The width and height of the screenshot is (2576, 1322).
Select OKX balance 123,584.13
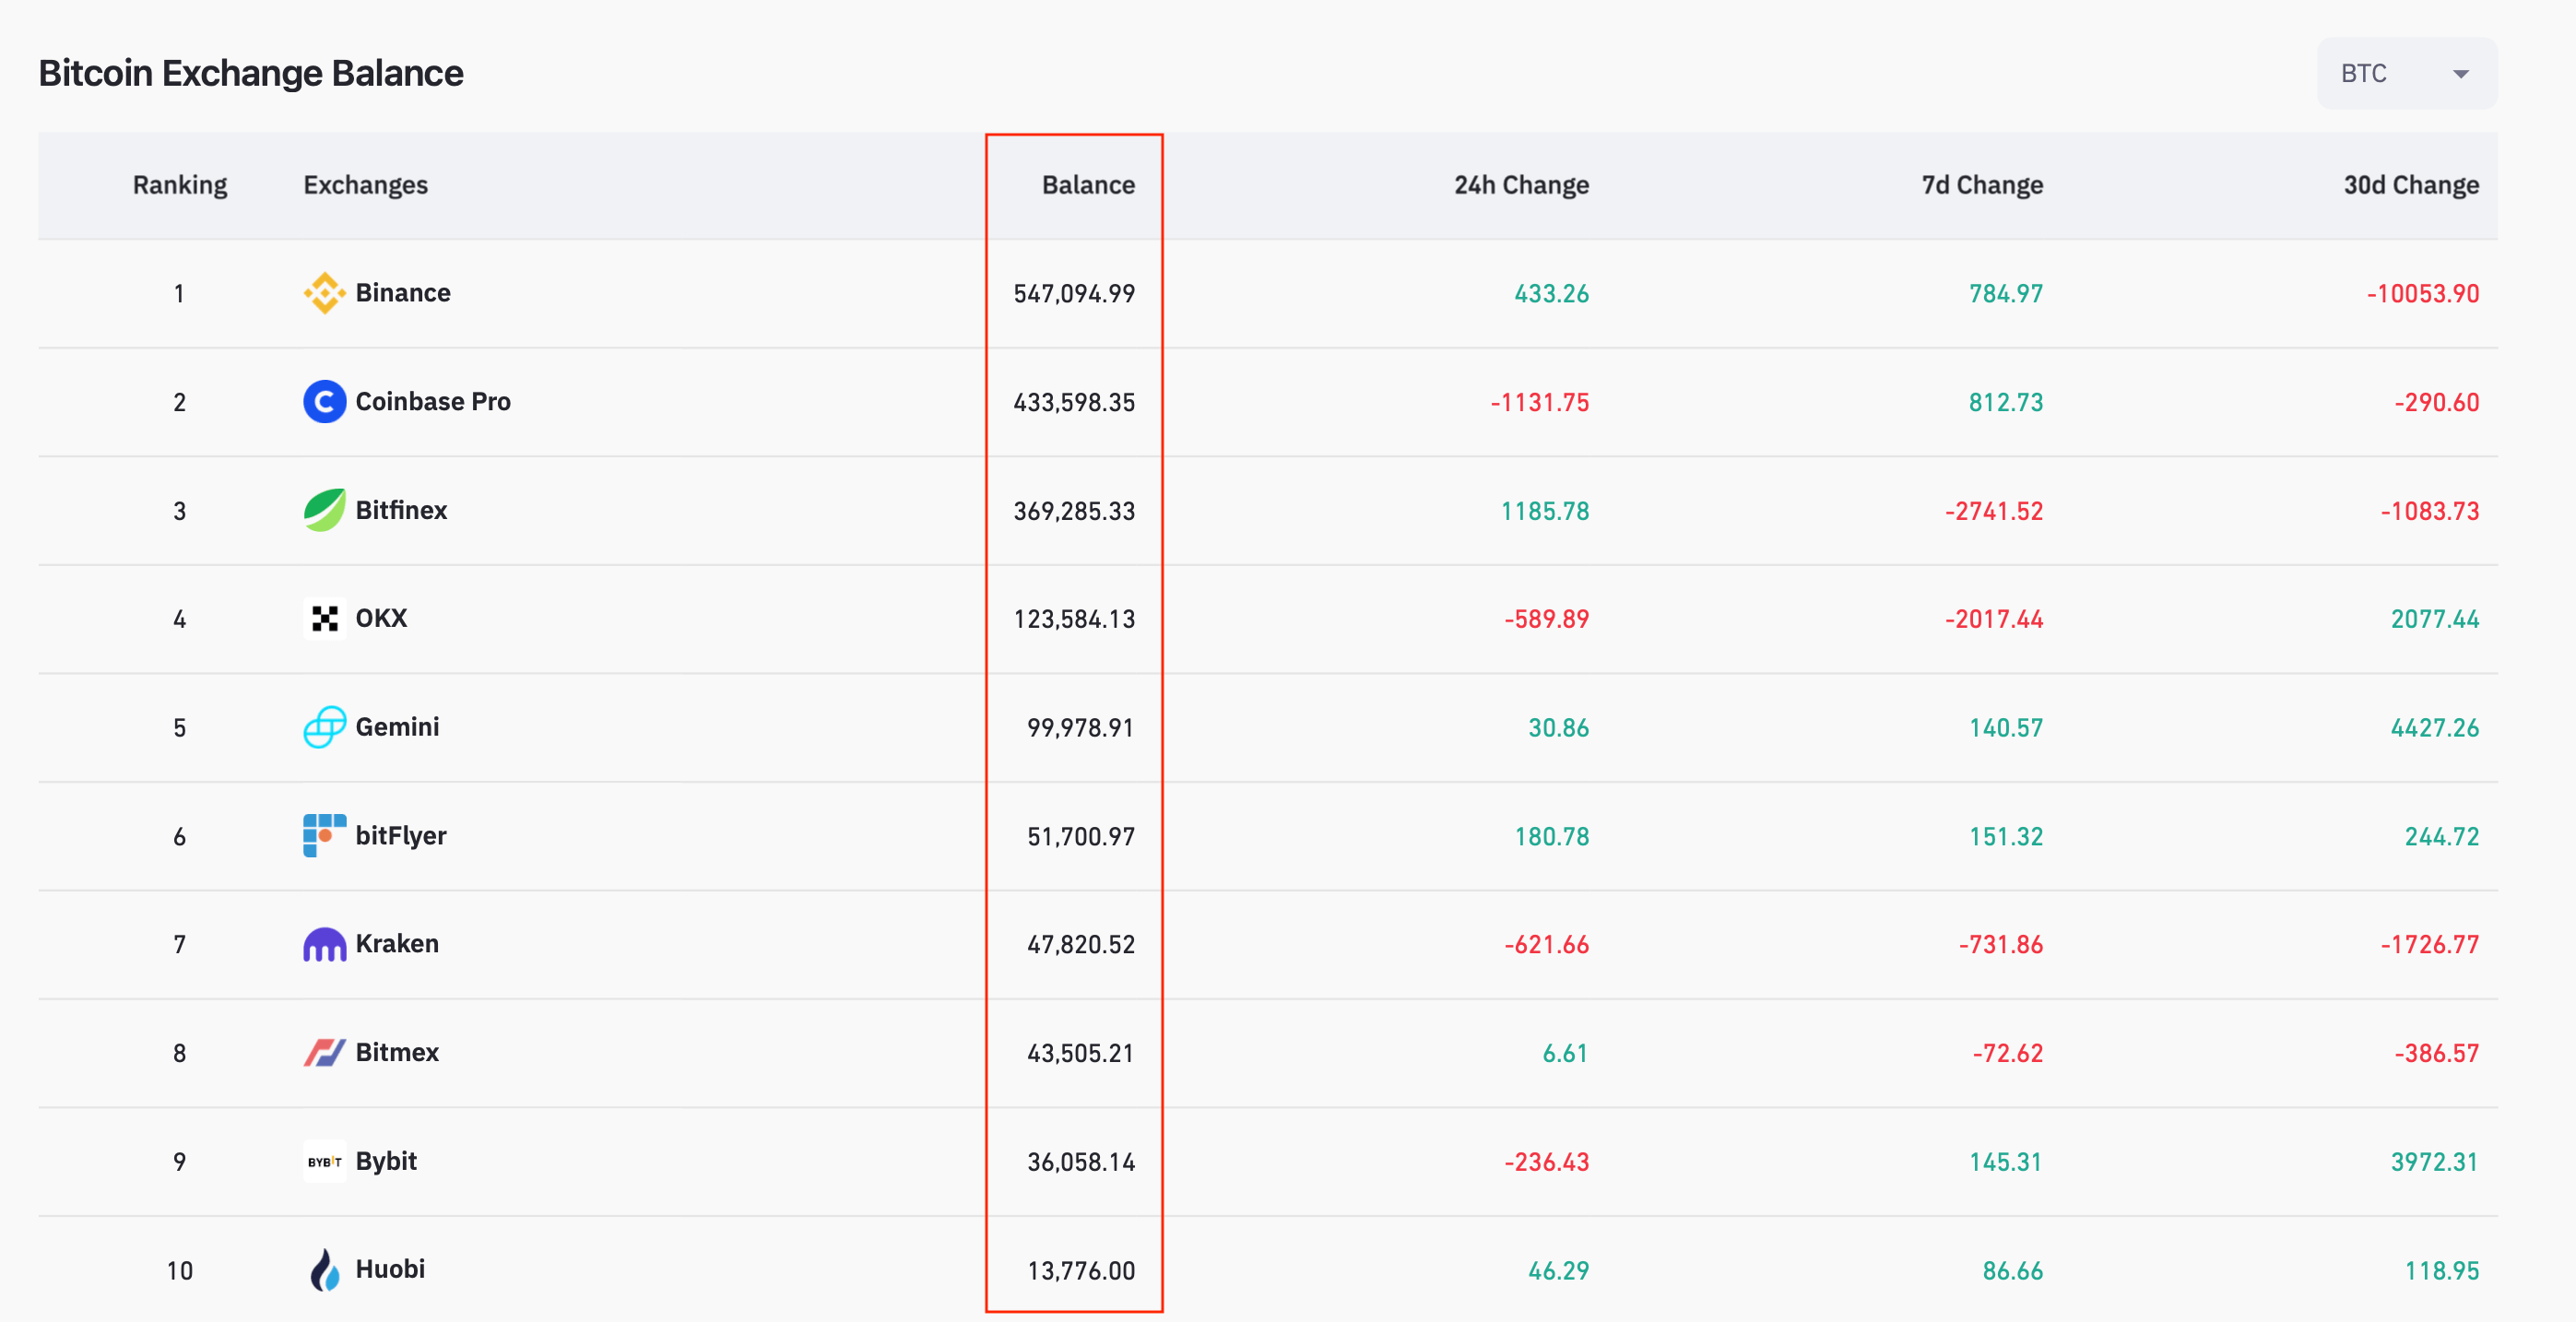point(1074,620)
